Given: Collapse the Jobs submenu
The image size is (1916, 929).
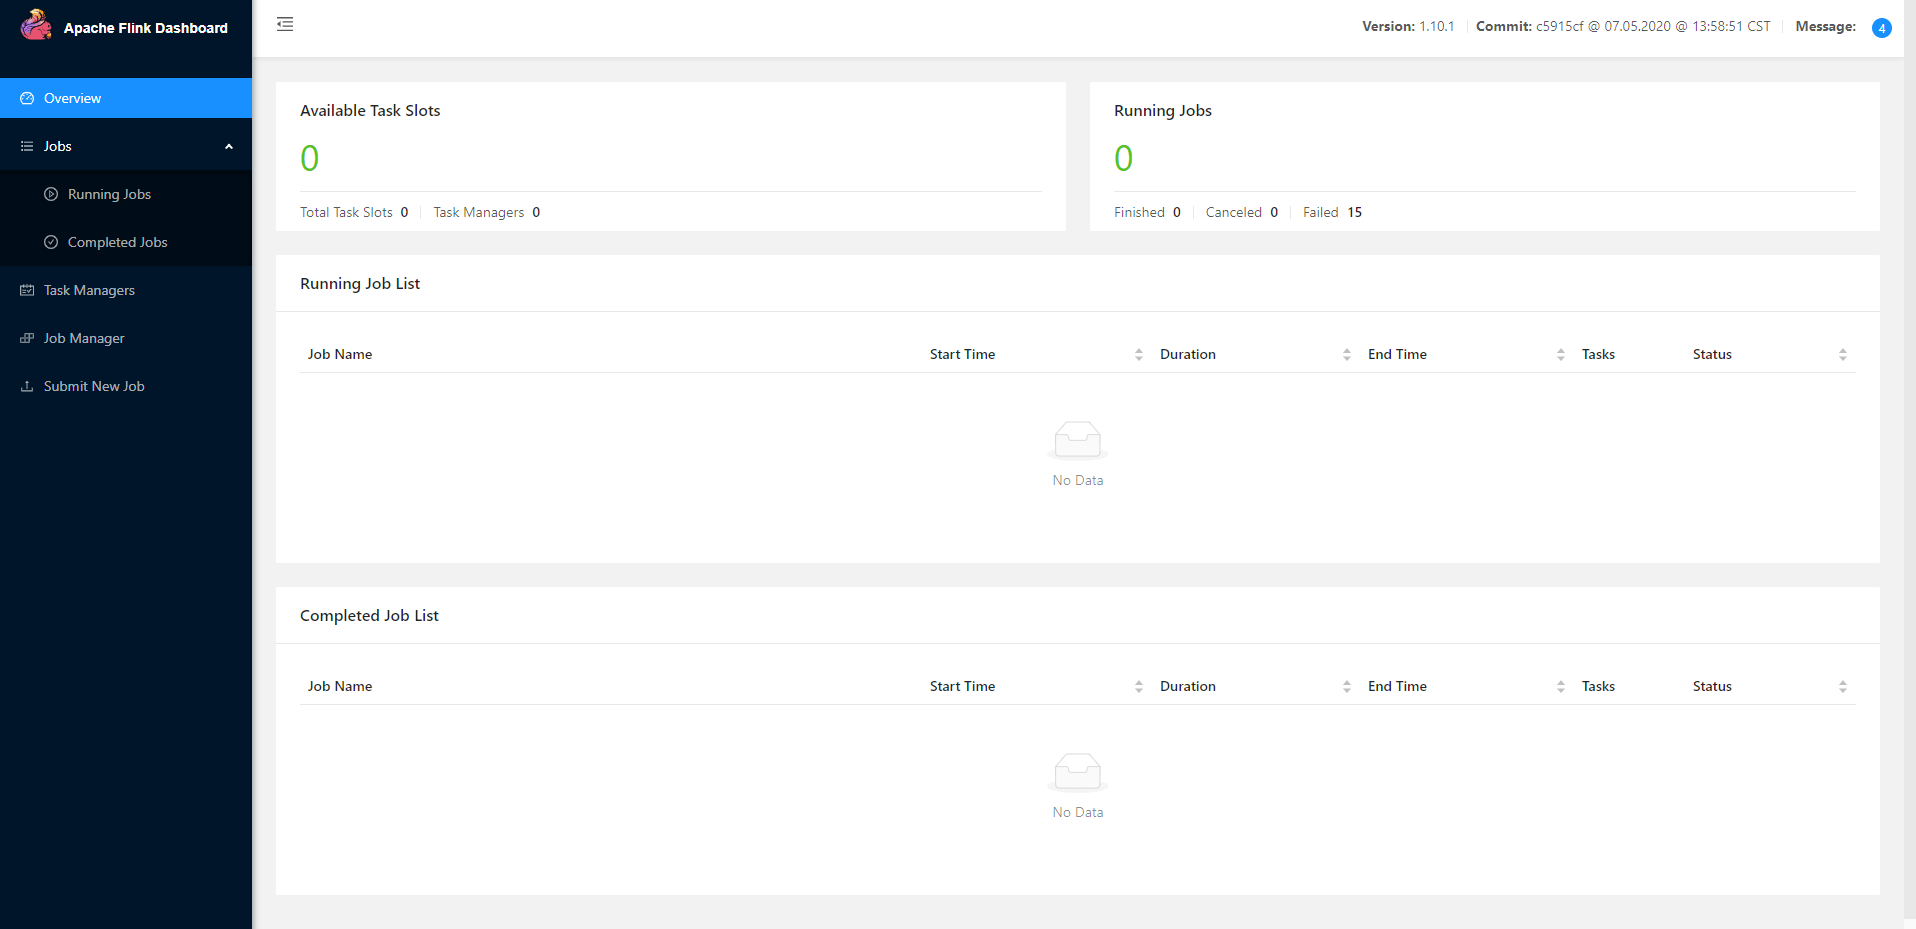Looking at the screenshot, I should [228, 146].
